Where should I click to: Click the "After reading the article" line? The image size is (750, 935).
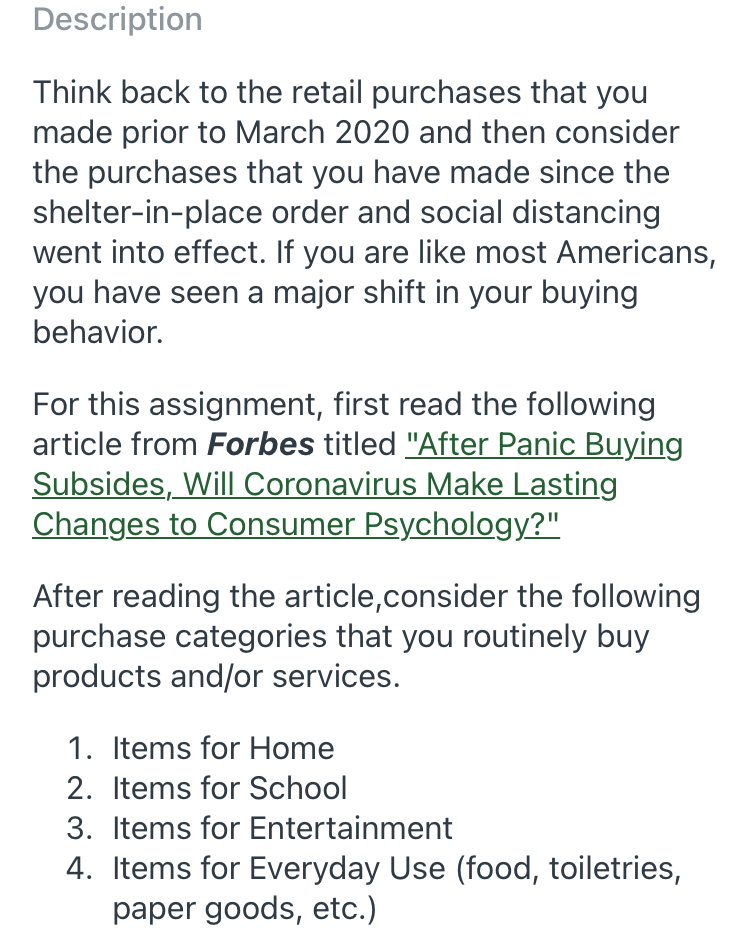click(366, 597)
